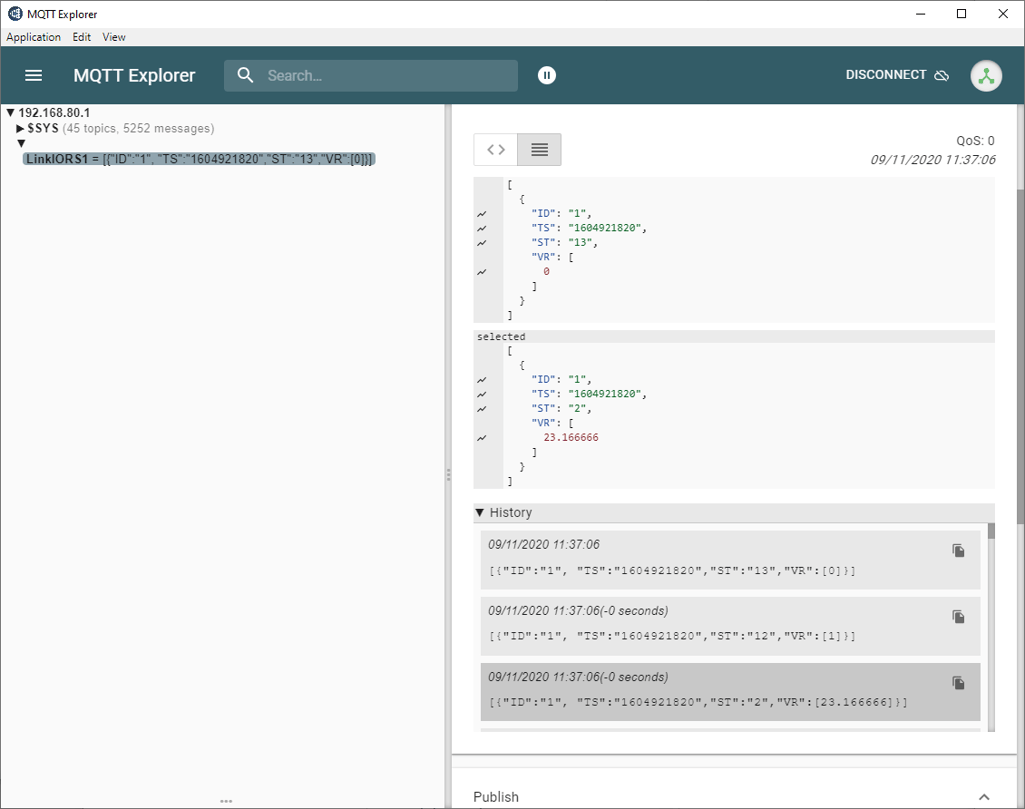The height and width of the screenshot is (809, 1025).
Task: Collapse the History section
Action: [x=479, y=512]
